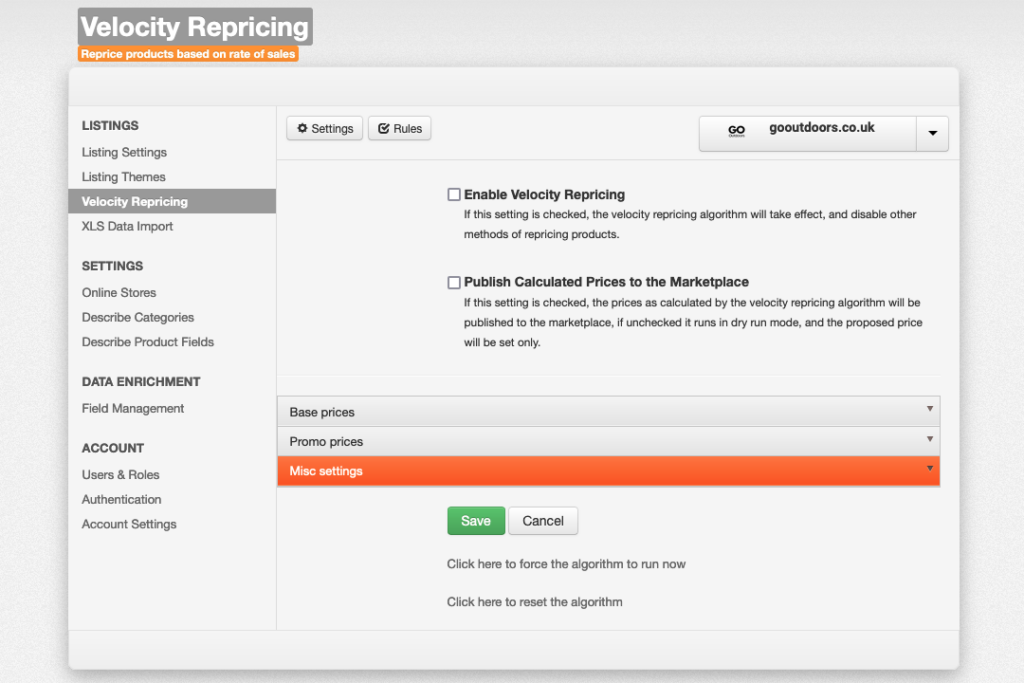Click the GO Outdoors store logo

coord(736,131)
